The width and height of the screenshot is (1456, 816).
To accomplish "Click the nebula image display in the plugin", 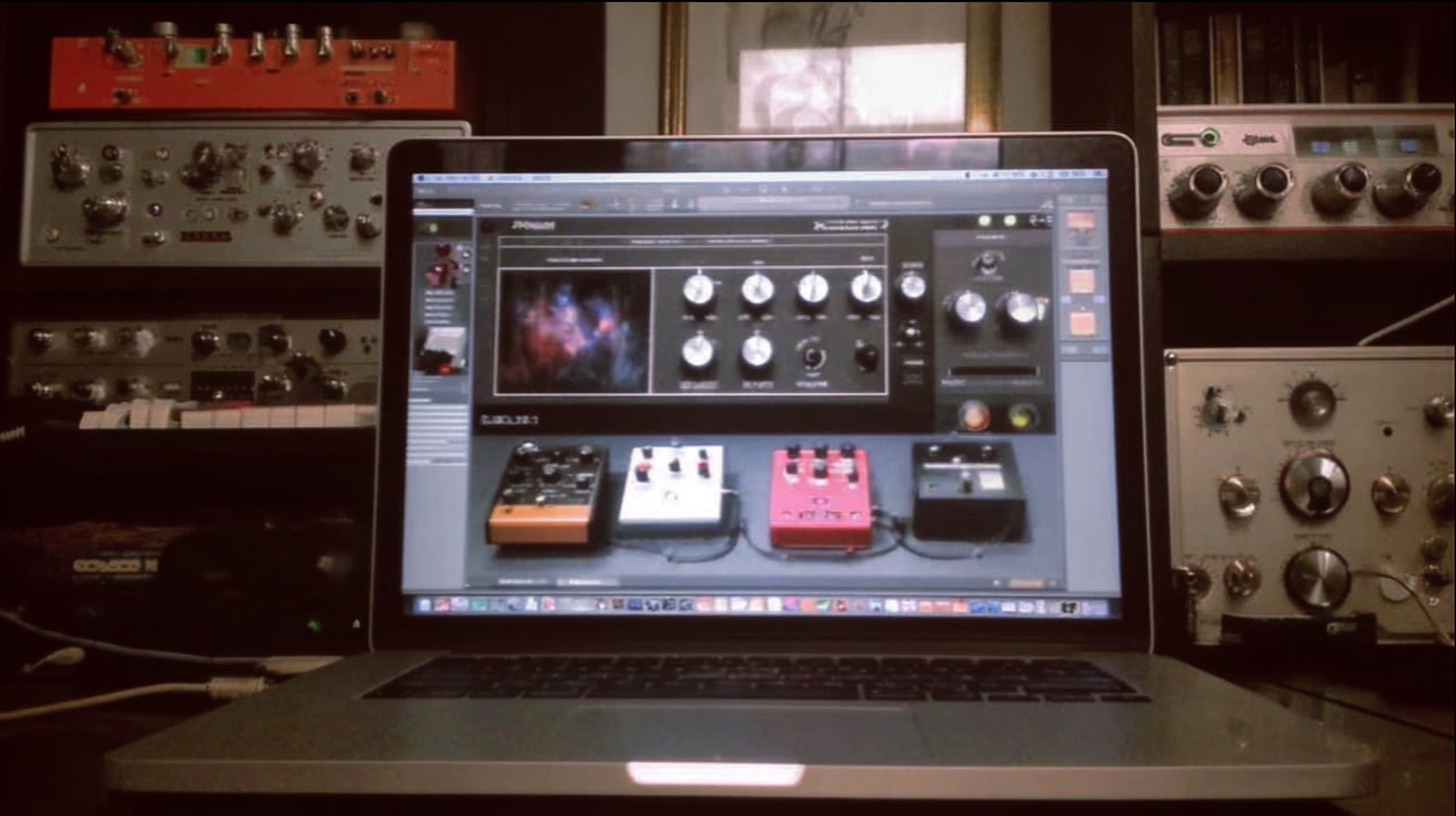I will (x=573, y=331).
